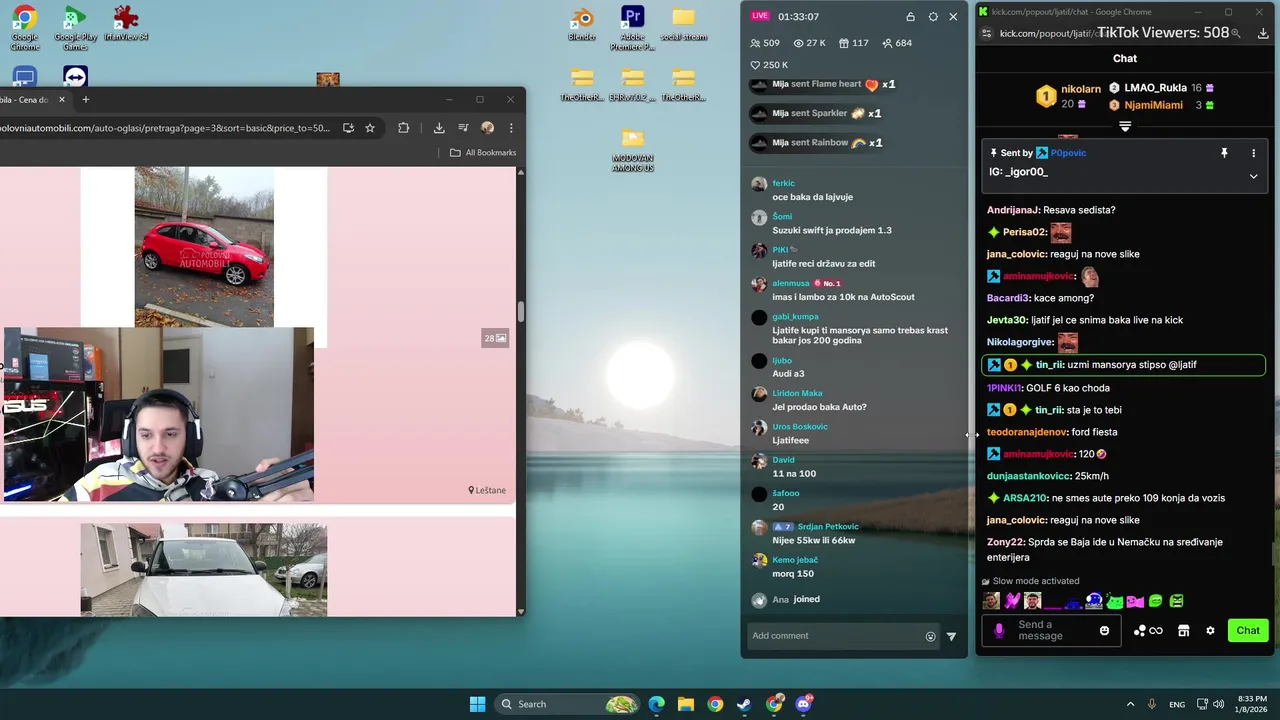Open Steam from taskbar
The image size is (1280, 720).
pos(744,704)
